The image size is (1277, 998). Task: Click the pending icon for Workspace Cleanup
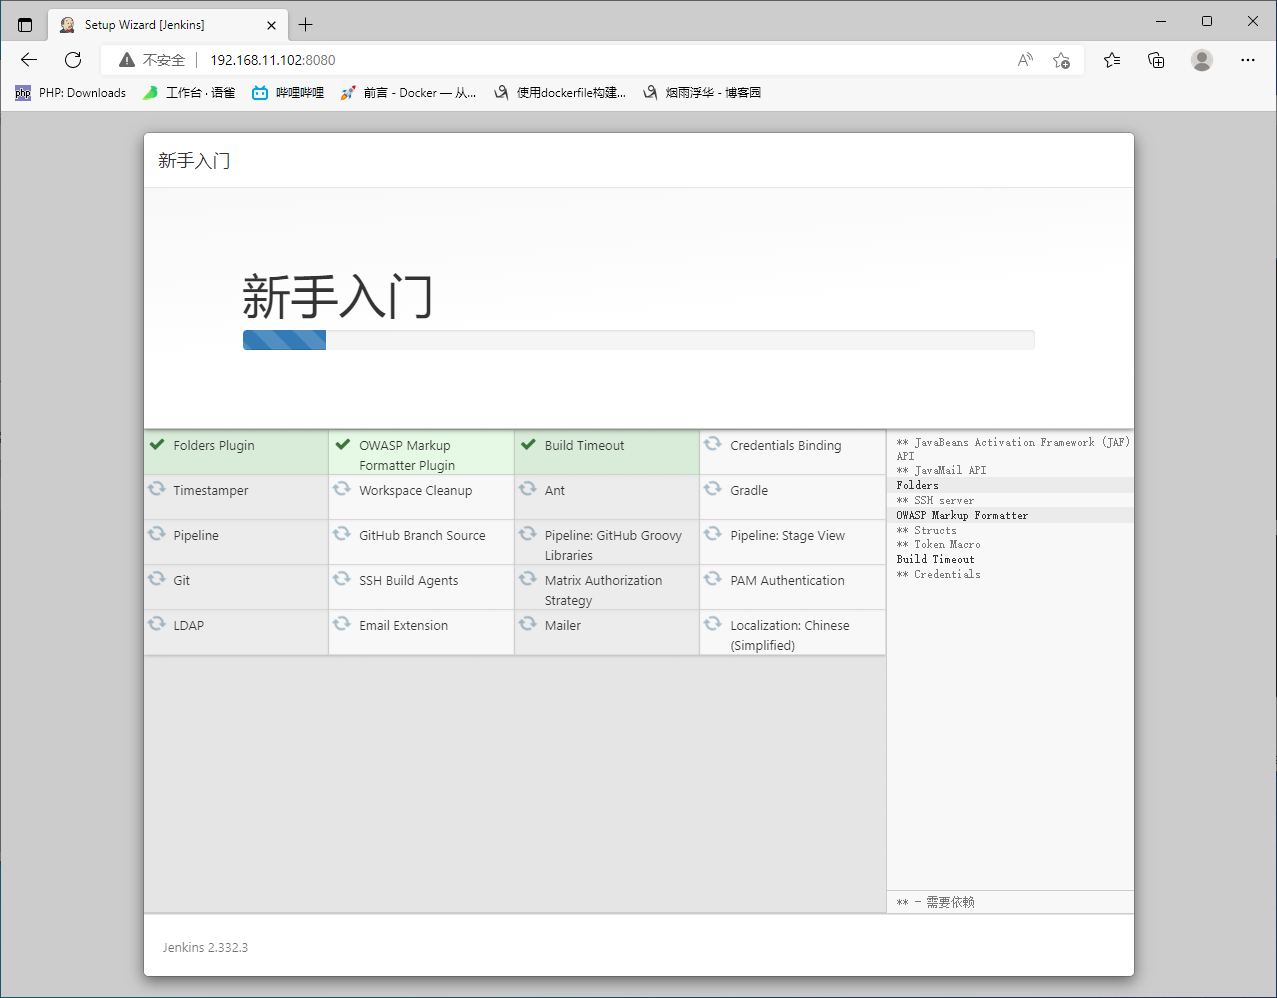[x=342, y=489]
